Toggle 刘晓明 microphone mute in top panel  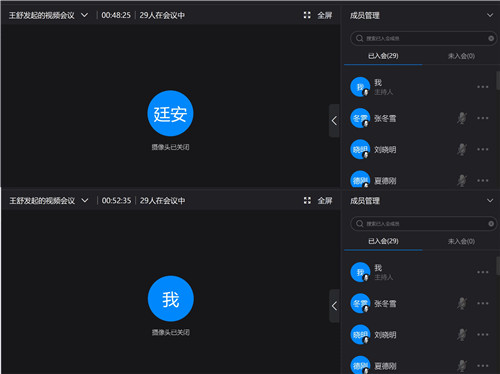click(x=462, y=149)
